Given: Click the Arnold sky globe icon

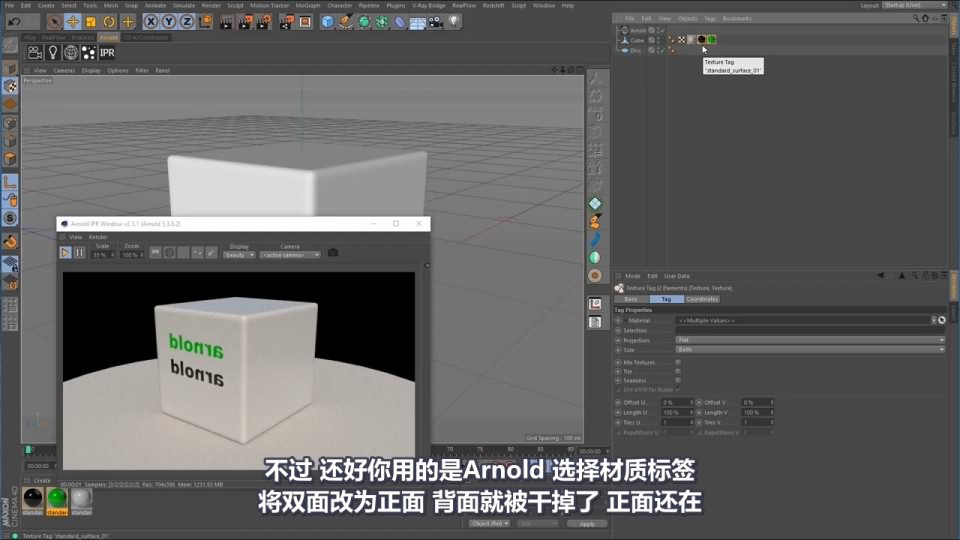Looking at the screenshot, I should (71, 53).
